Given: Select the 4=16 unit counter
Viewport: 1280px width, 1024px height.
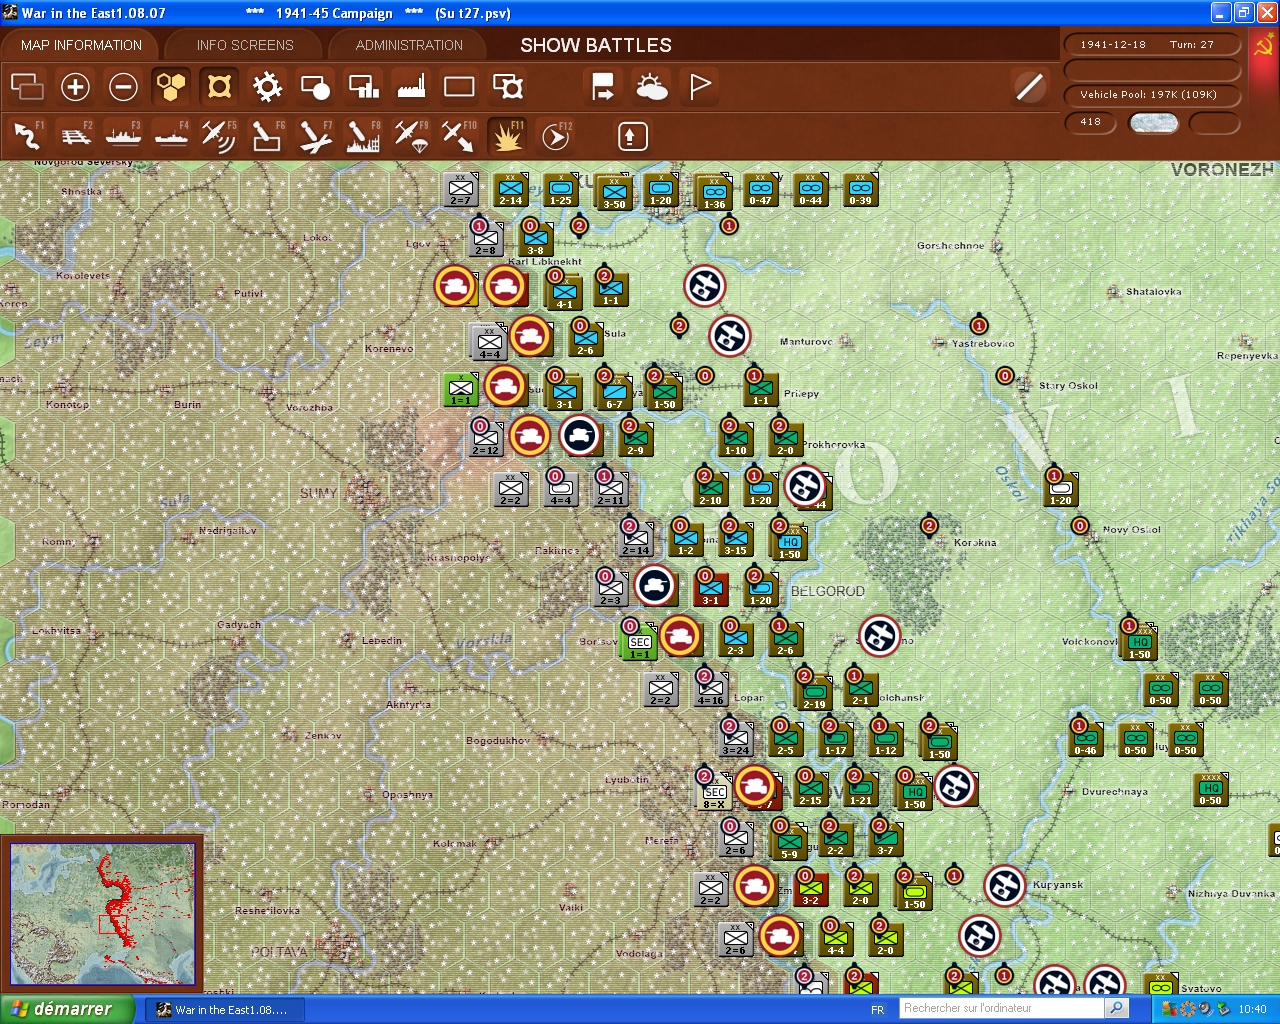Looking at the screenshot, I should [x=711, y=689].
